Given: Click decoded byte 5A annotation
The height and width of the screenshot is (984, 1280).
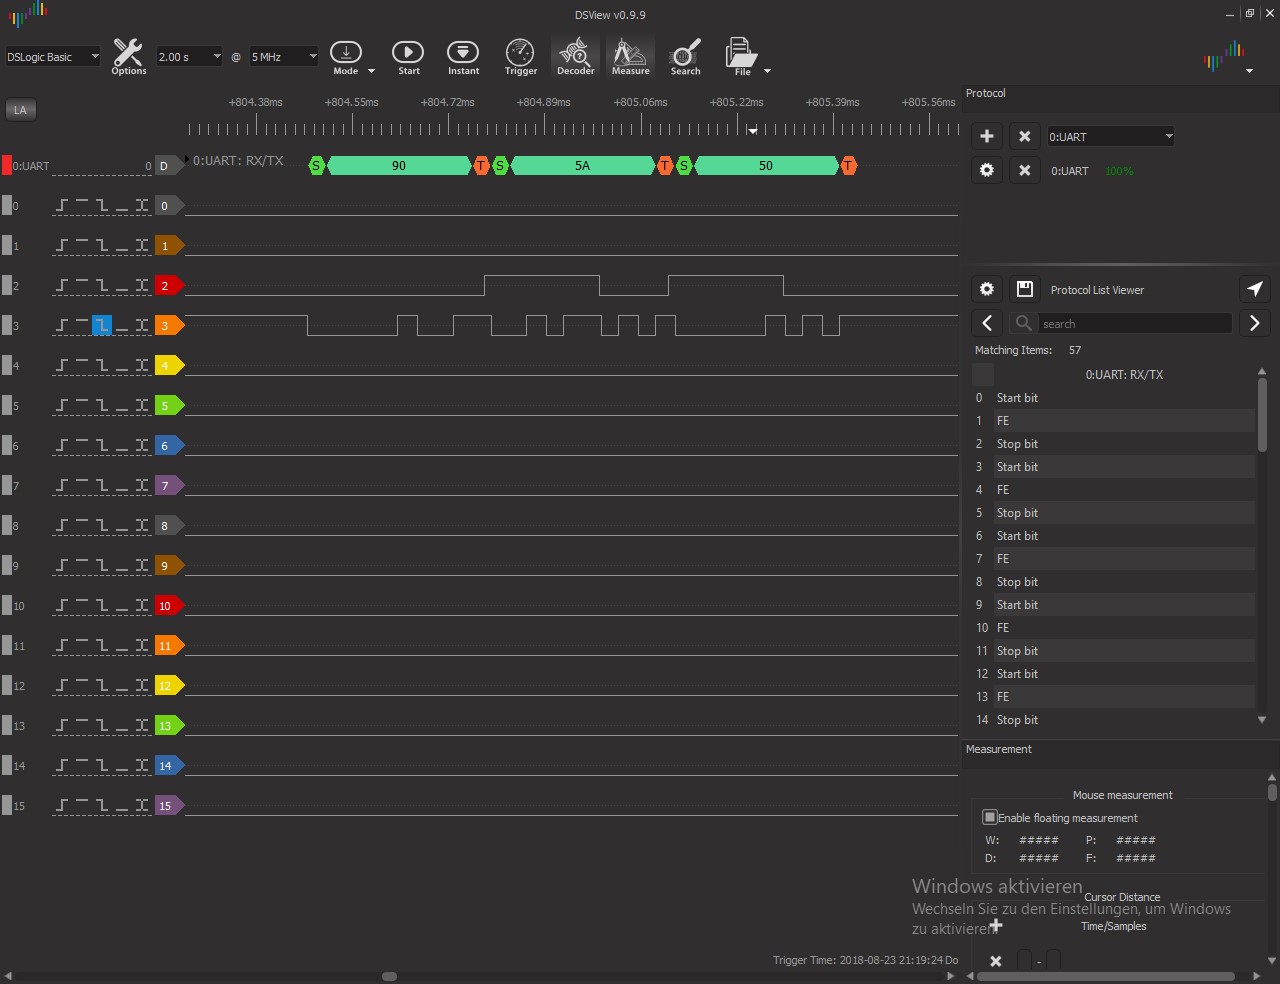Looking at the screenshot, I should click(582, 166).
